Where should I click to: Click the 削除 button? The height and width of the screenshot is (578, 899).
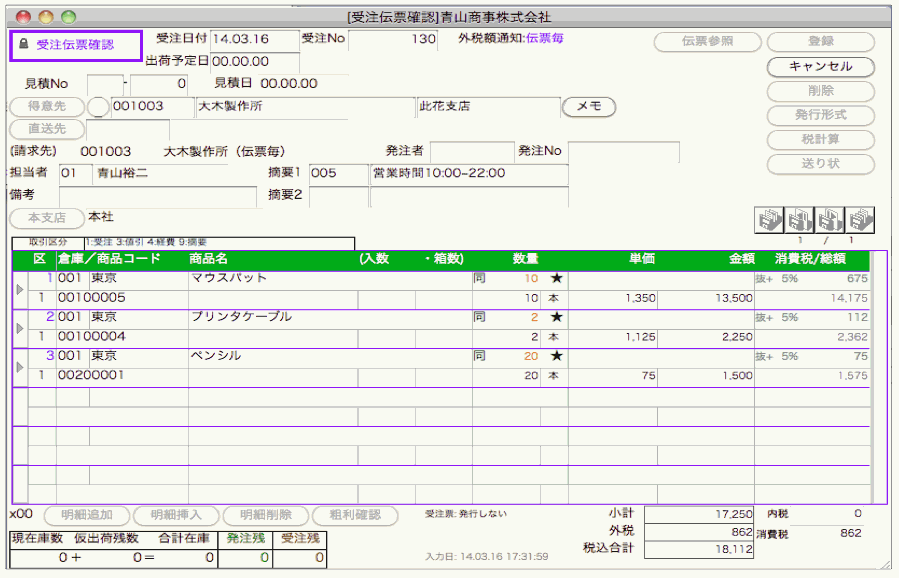point(820,91)
